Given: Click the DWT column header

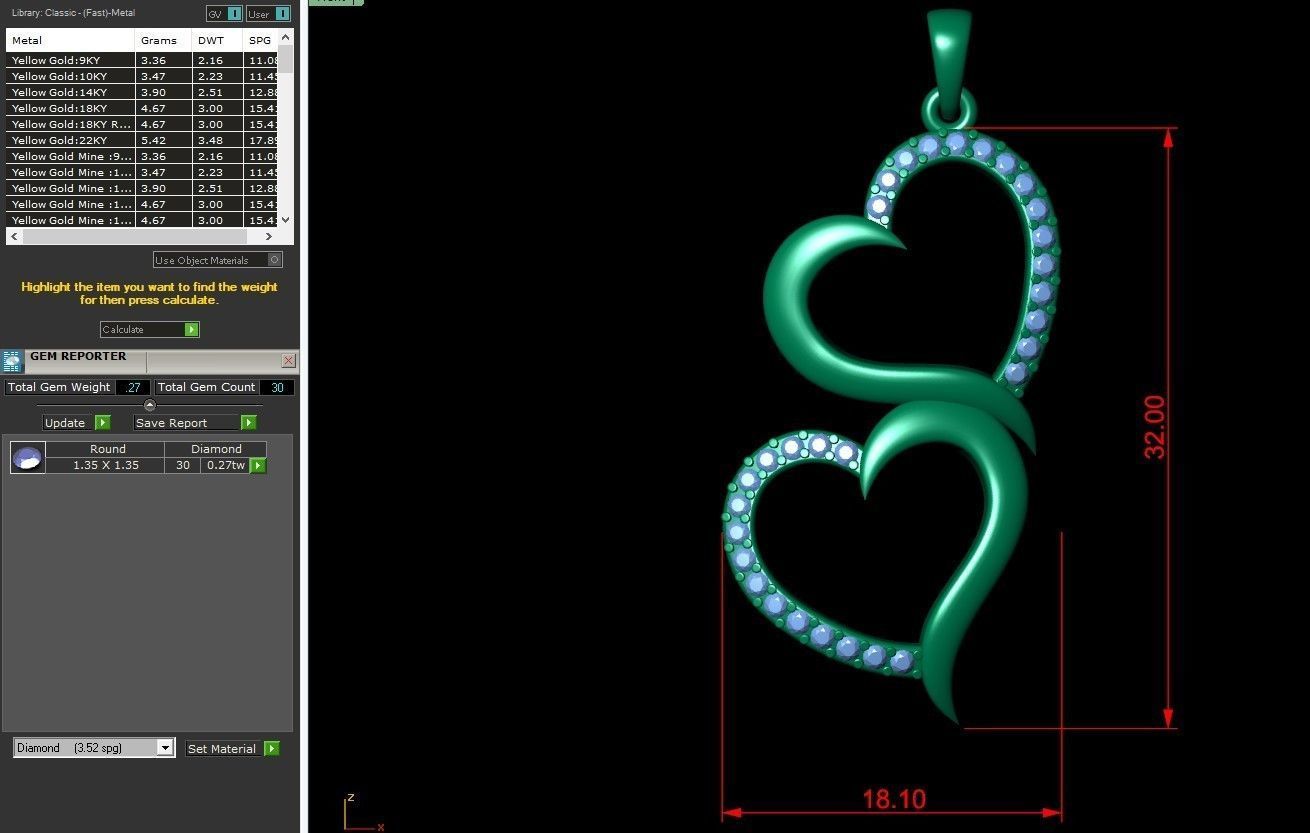Looking at the screenshot, I should coord(218,41).
